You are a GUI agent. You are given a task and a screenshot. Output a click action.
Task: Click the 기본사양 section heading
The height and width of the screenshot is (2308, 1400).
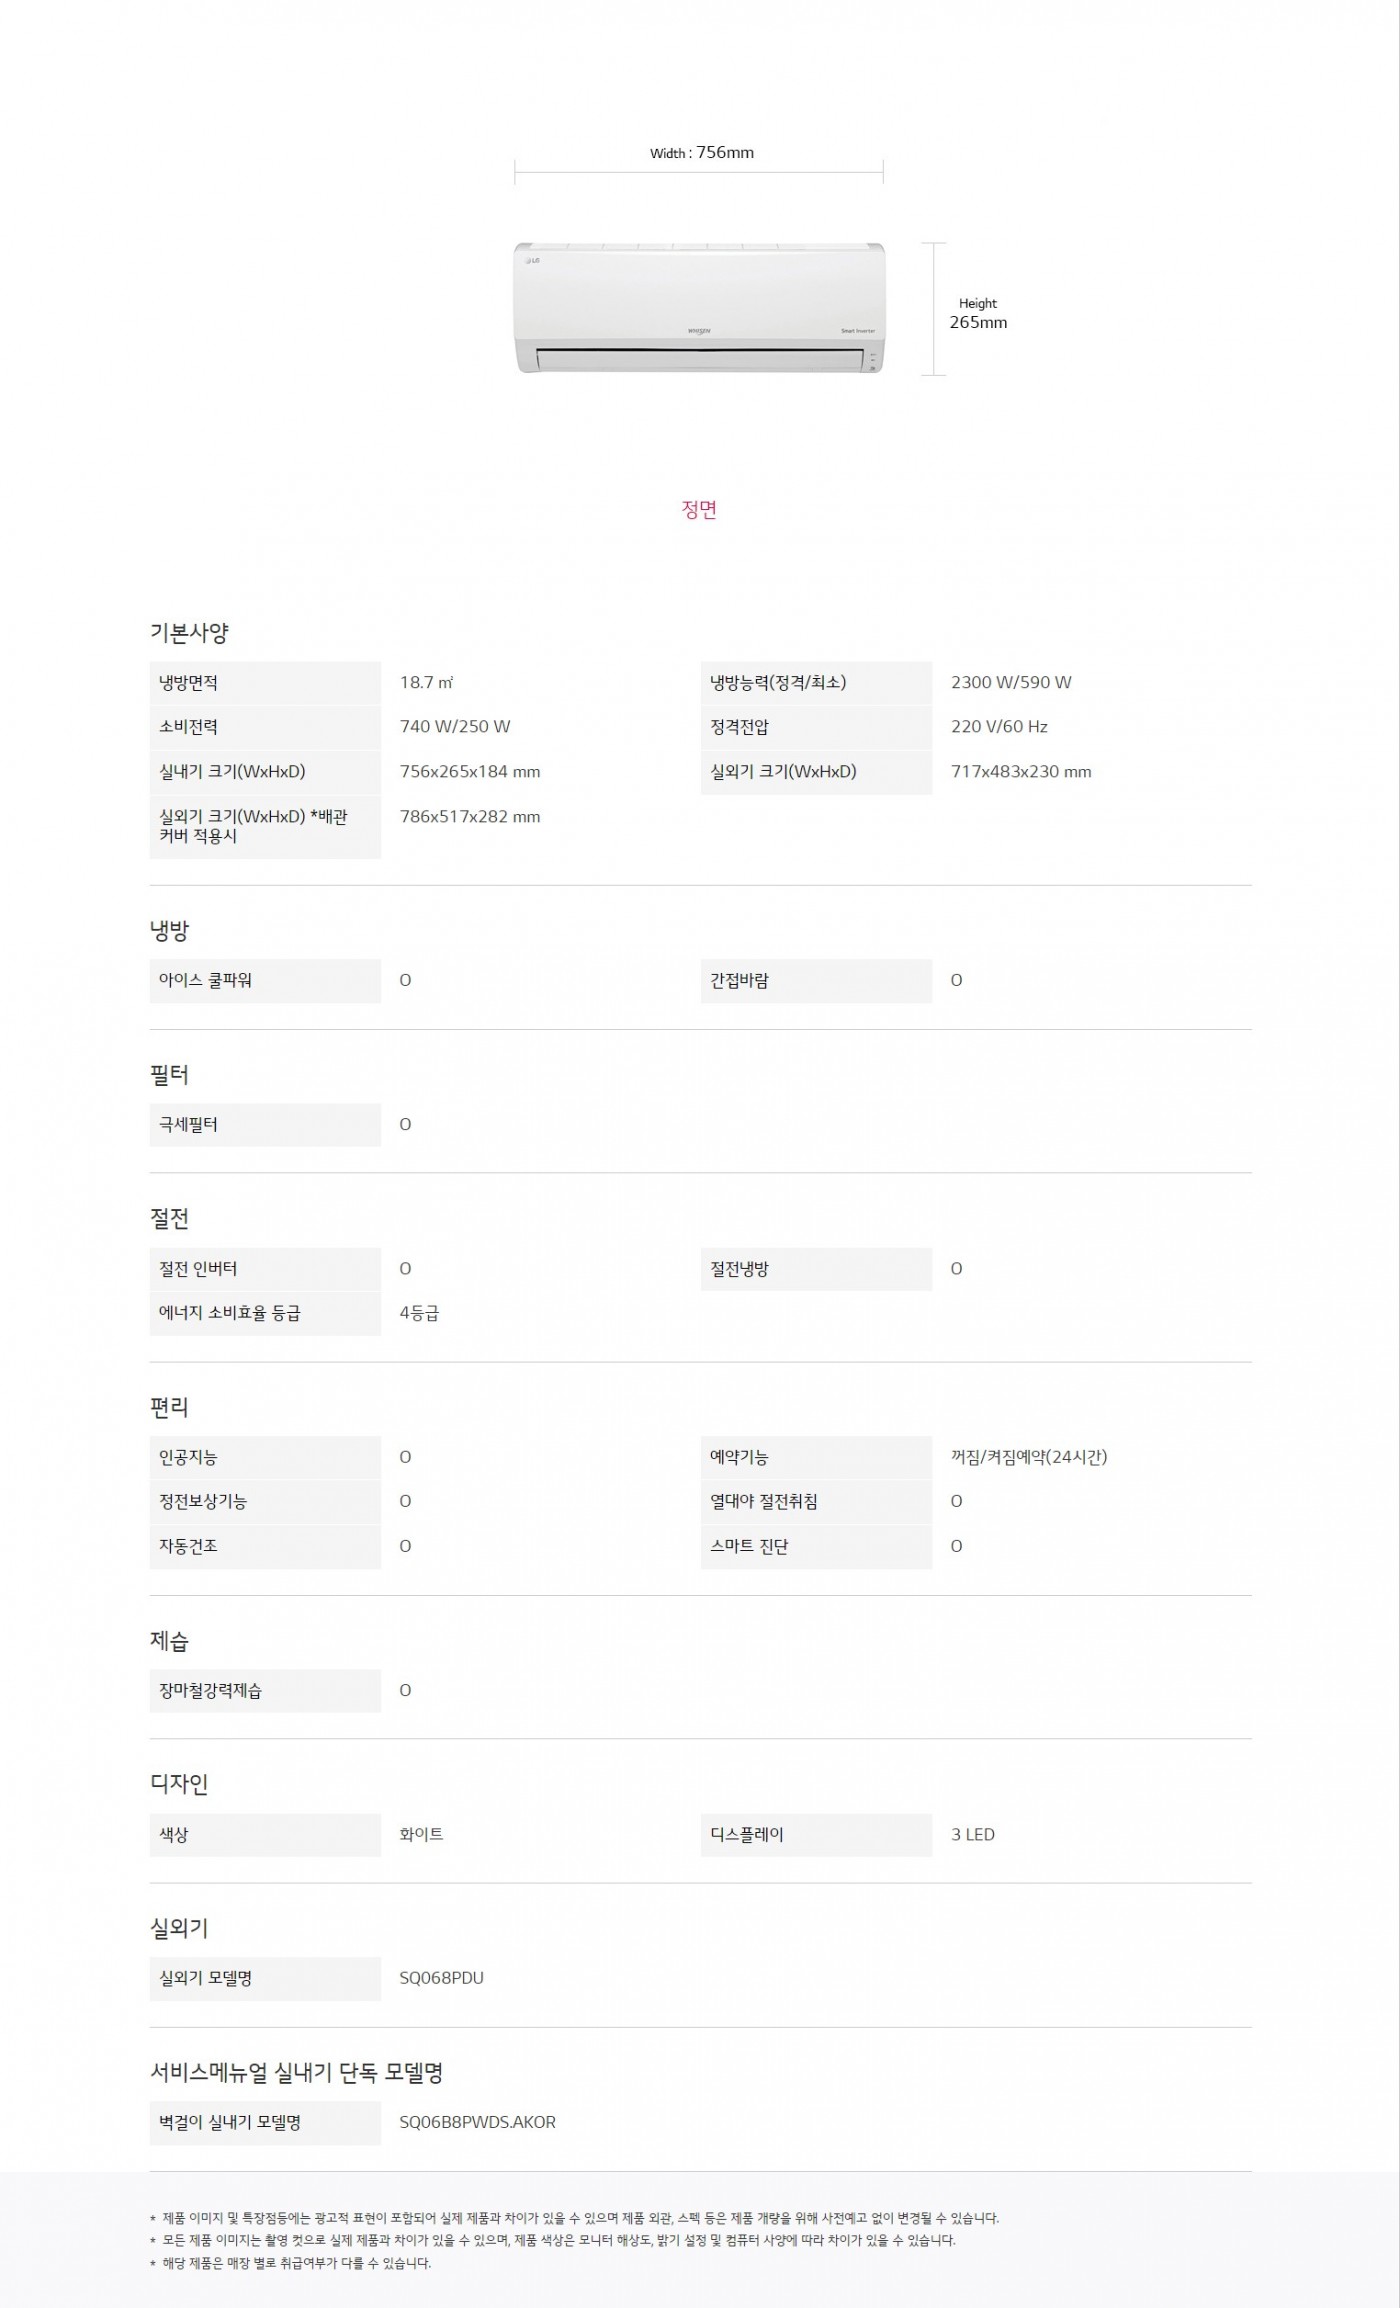point(189,632)
